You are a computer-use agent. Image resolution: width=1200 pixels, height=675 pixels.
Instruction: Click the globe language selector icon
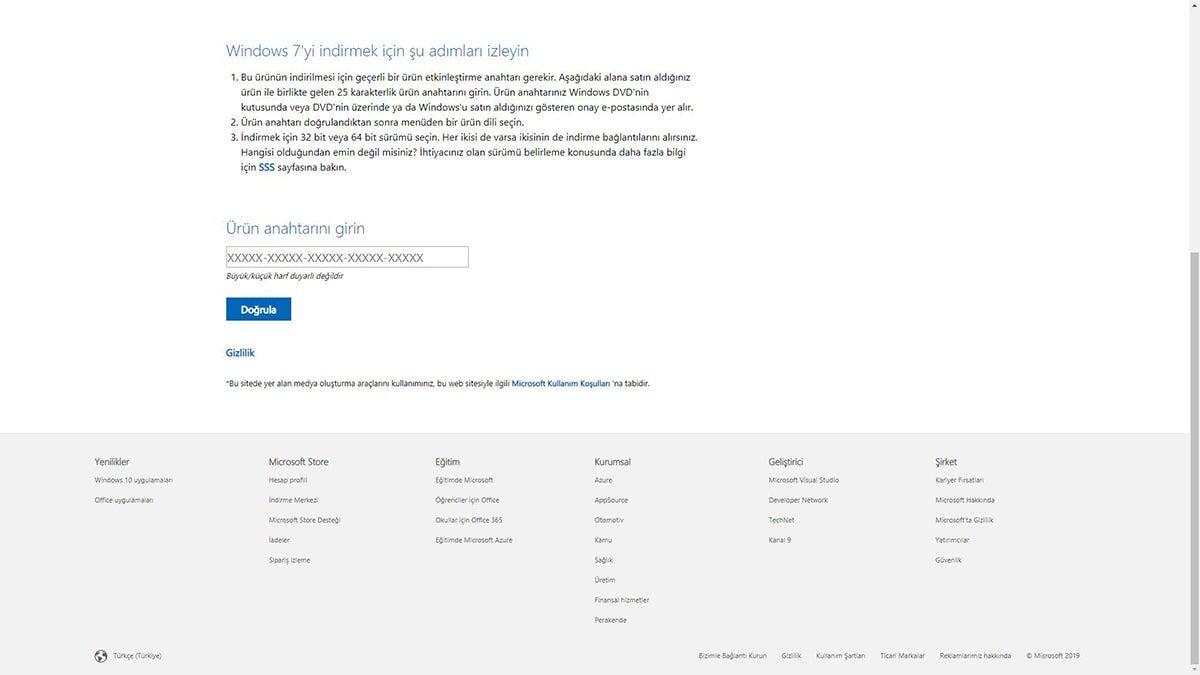coord(100,656)
